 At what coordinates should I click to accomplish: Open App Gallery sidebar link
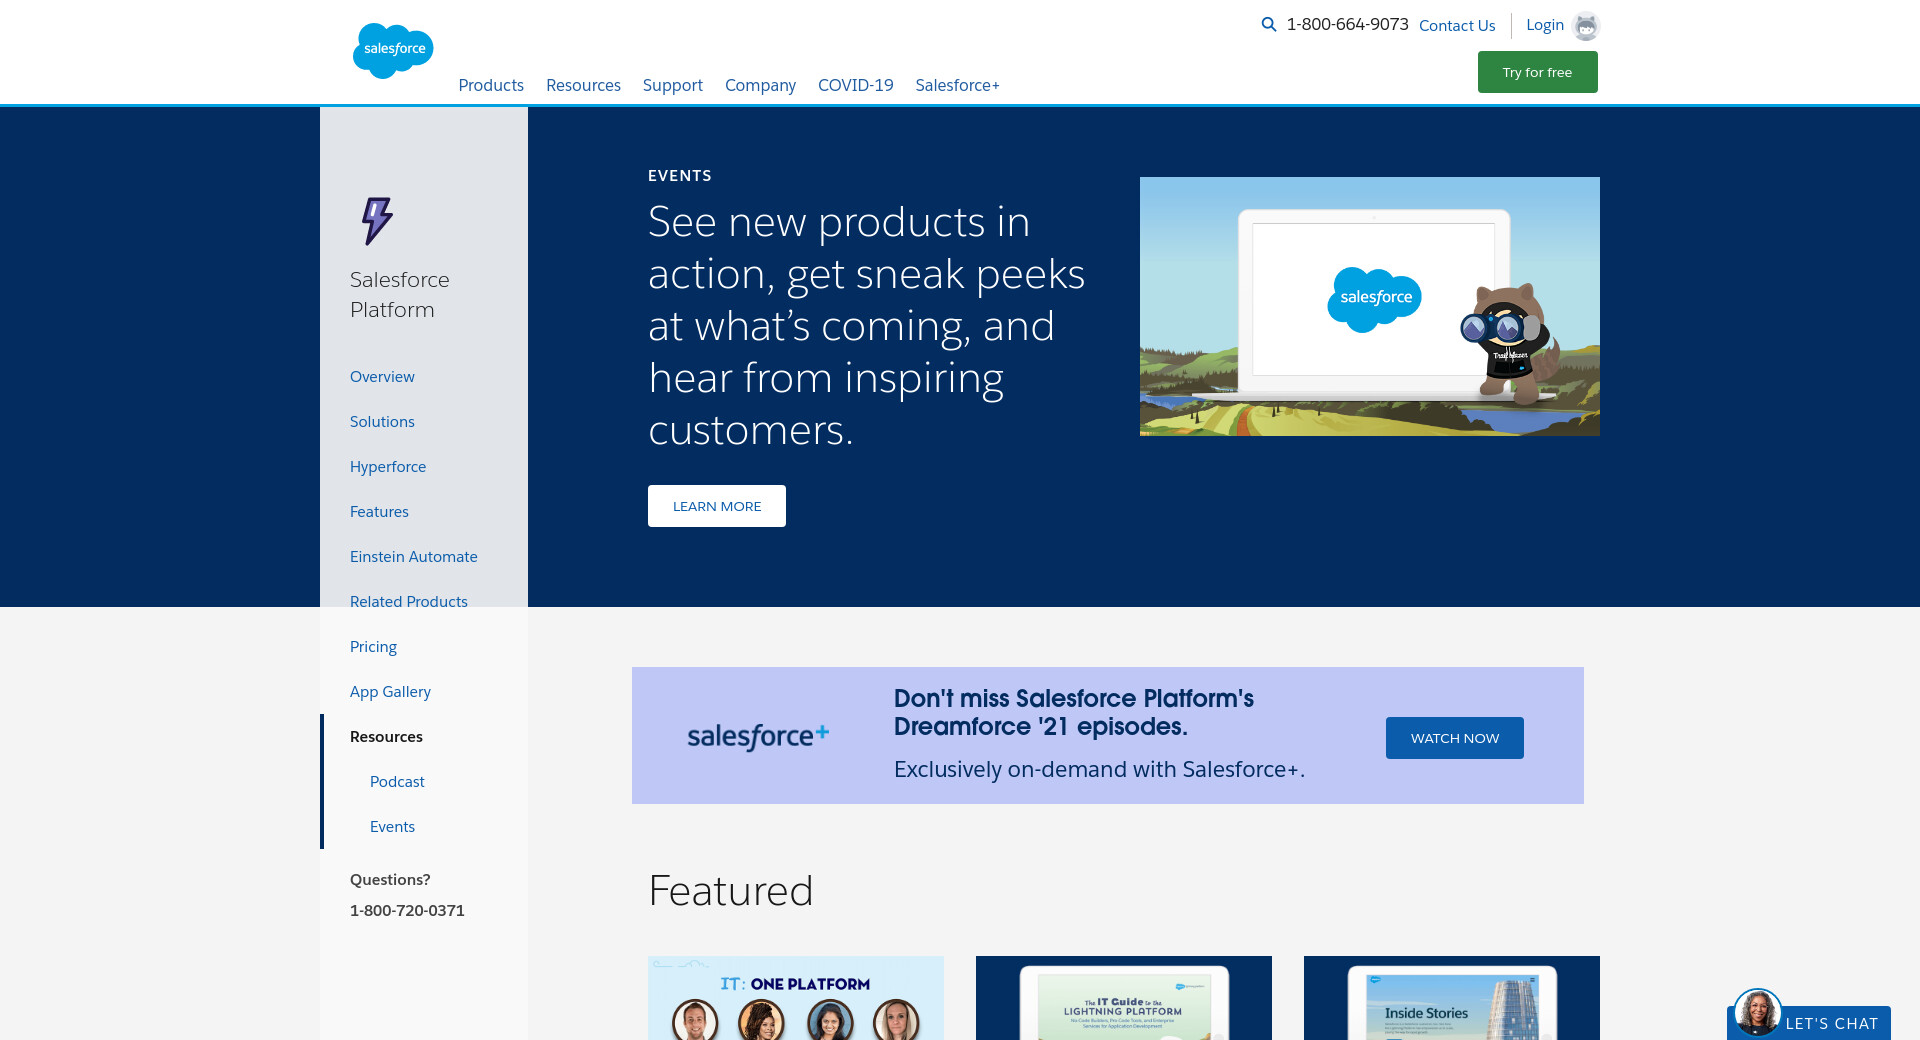pos(390,691)
